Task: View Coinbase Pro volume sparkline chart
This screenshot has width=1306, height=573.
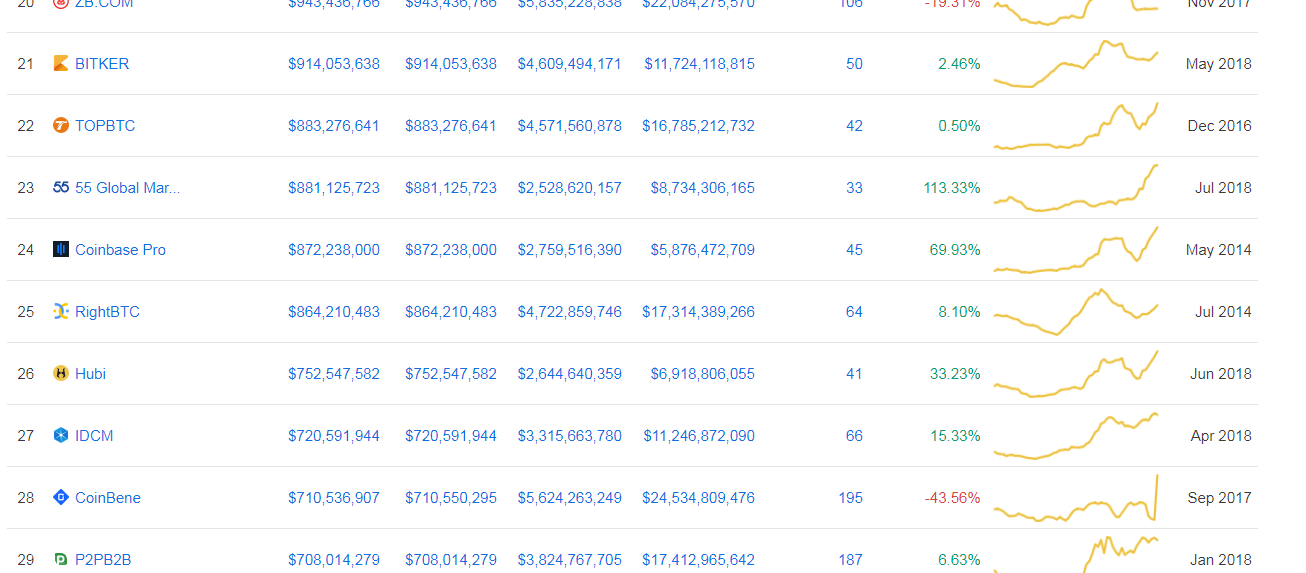Action: point(1076,250)
